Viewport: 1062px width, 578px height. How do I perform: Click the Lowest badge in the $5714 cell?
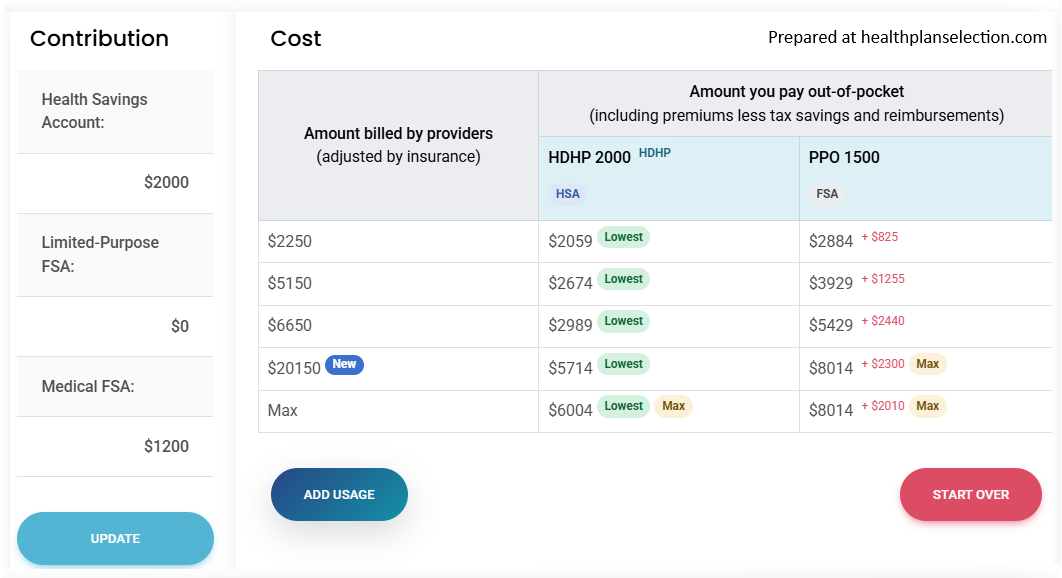tap(623, 364)
